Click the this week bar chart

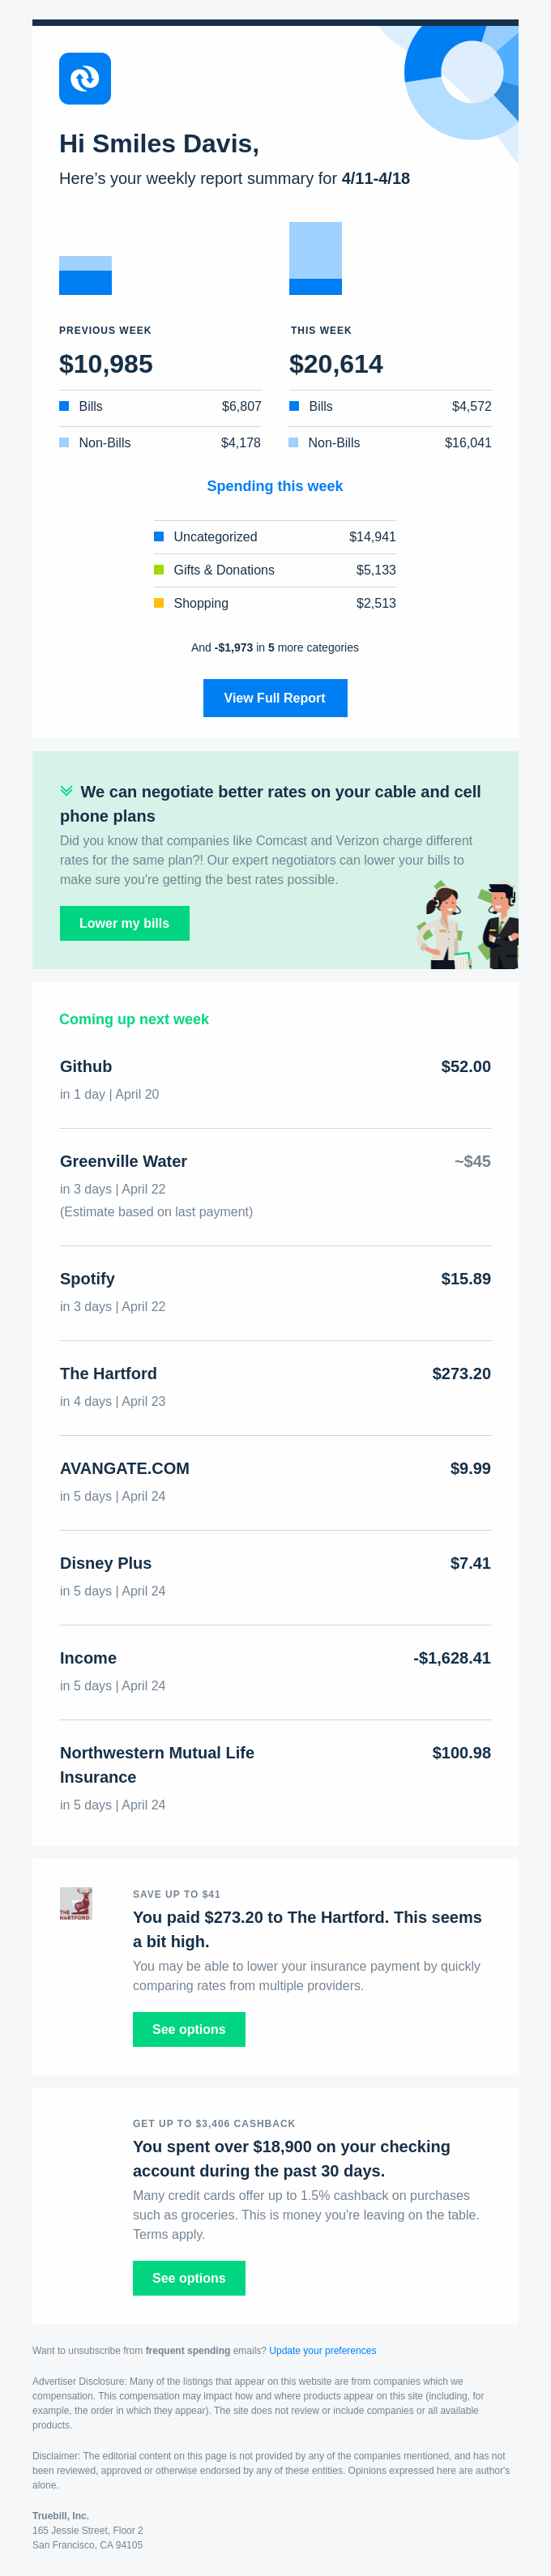pos(315,258)
